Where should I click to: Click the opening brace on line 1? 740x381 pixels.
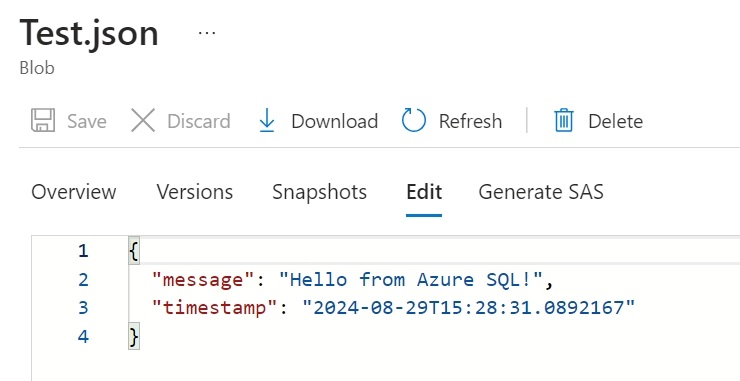click(134, 250)
